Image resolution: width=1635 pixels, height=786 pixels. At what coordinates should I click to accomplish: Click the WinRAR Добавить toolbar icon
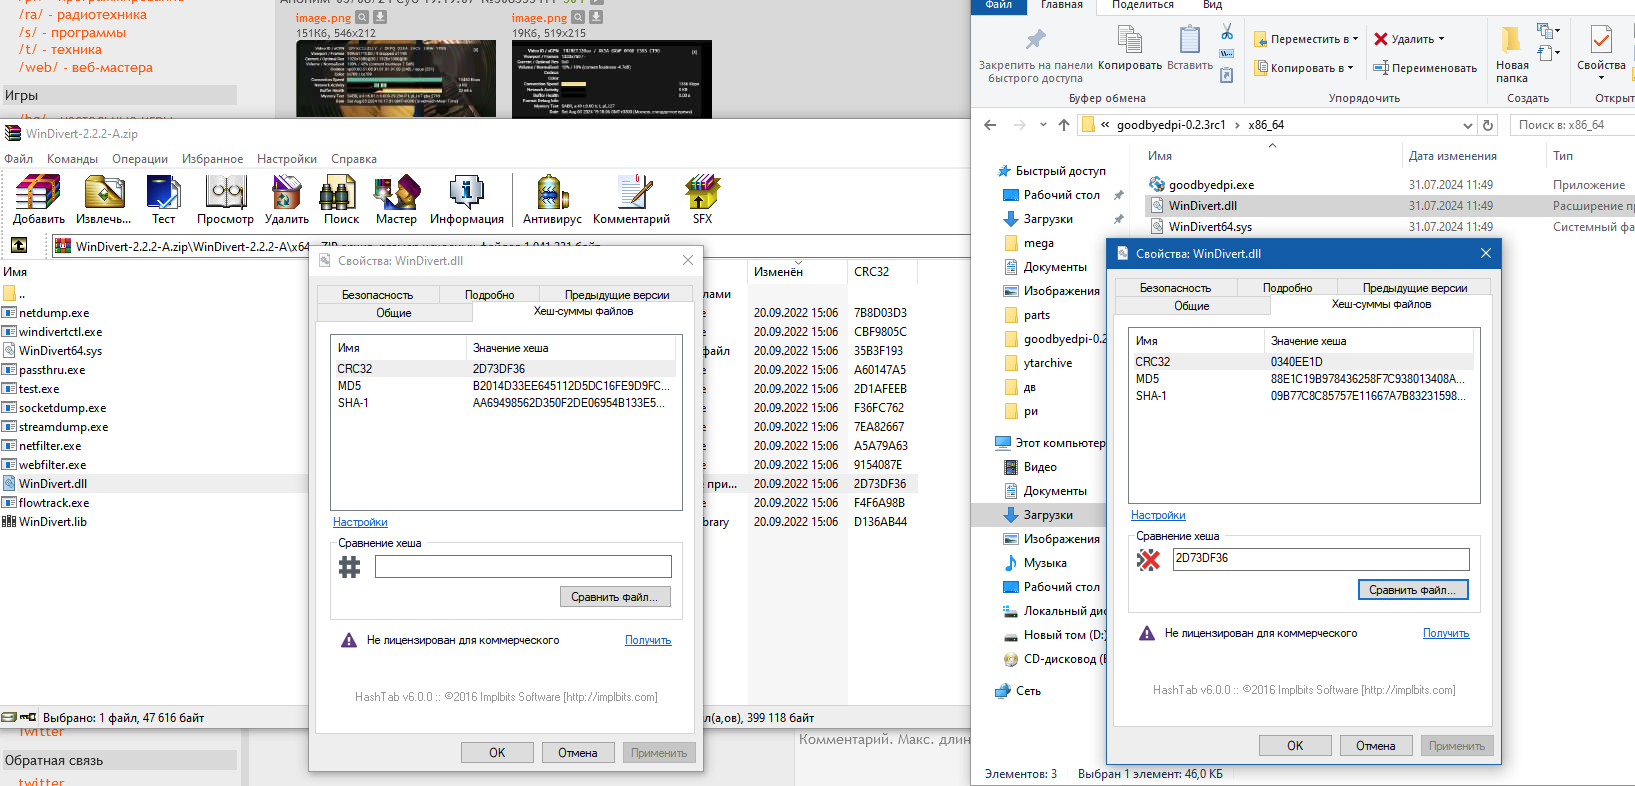click(x=38, y=199)
